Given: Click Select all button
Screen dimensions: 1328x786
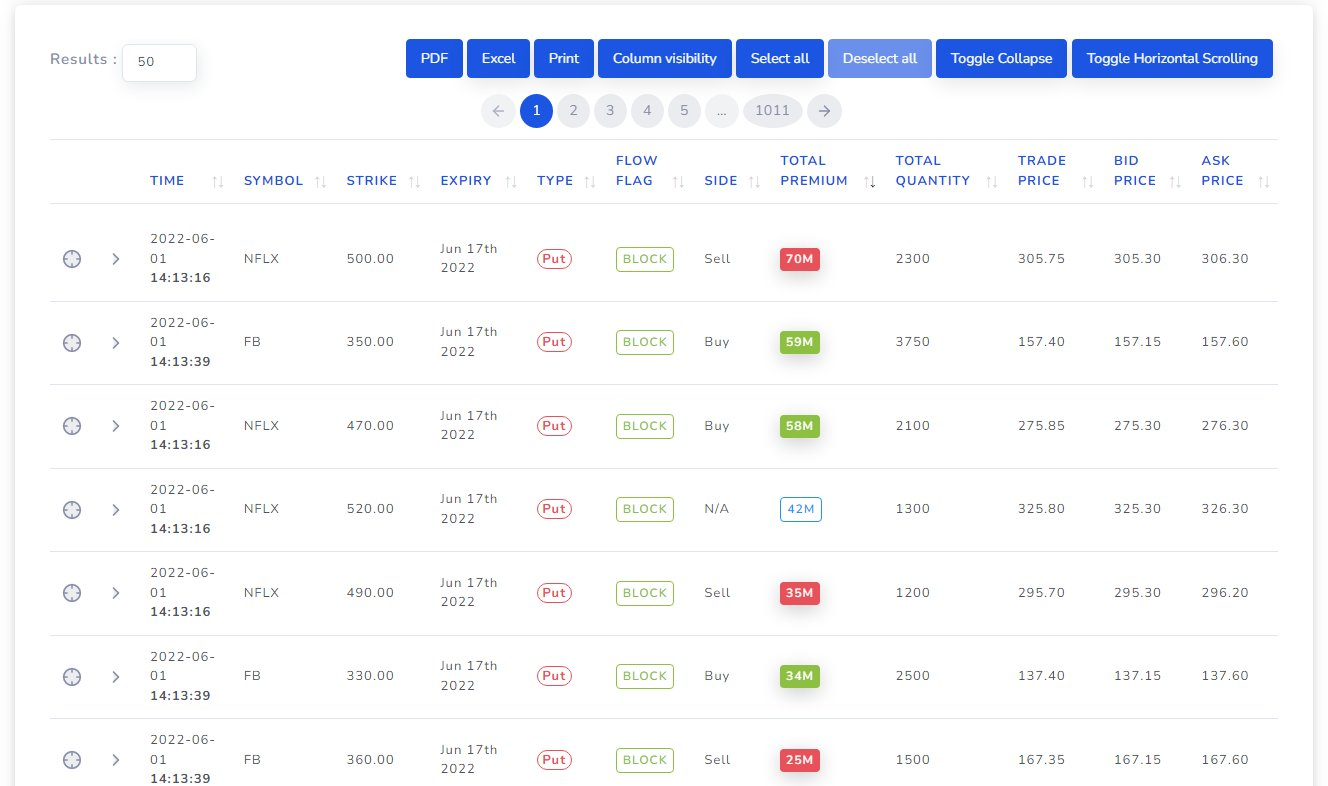Looking at the screenshot, I should coord(780,58).
